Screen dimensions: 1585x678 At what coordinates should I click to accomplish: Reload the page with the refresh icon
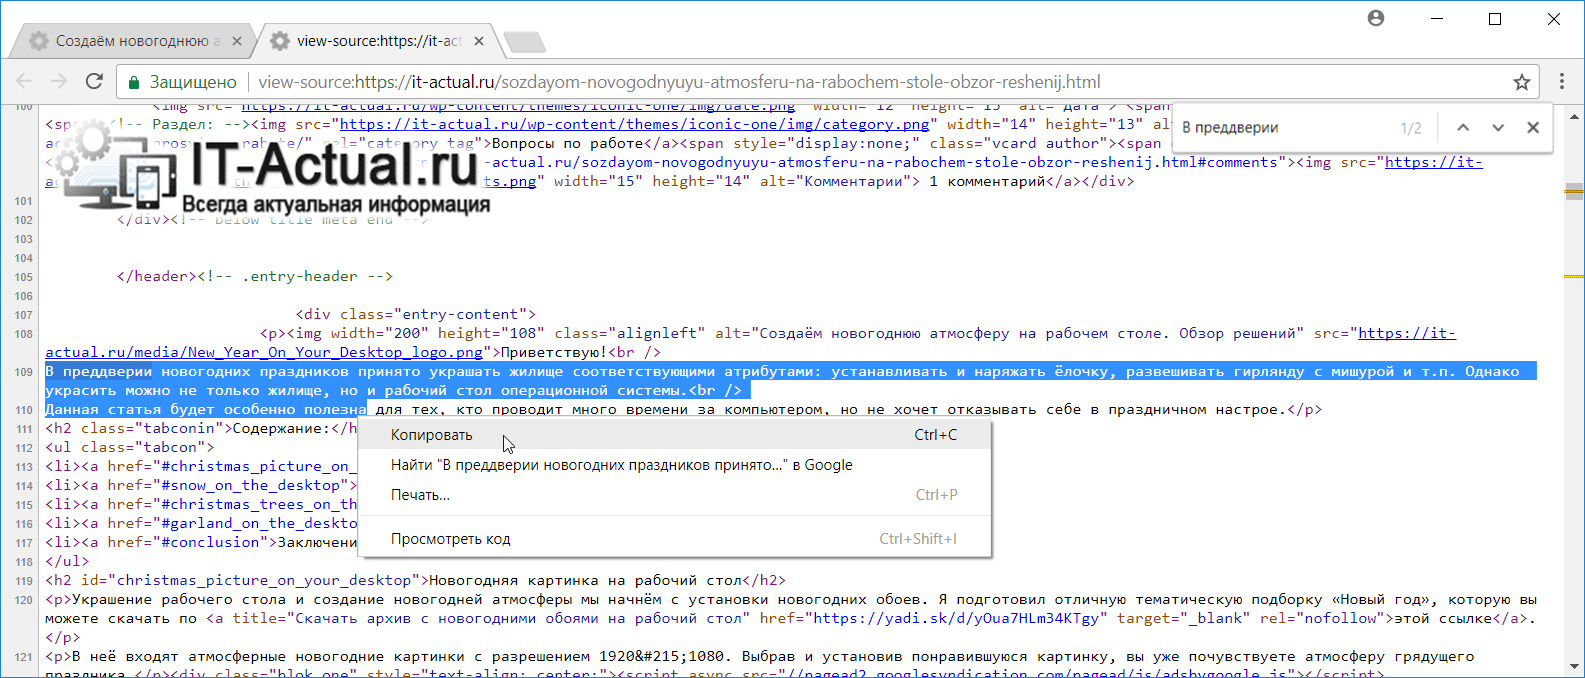point(94,82)
